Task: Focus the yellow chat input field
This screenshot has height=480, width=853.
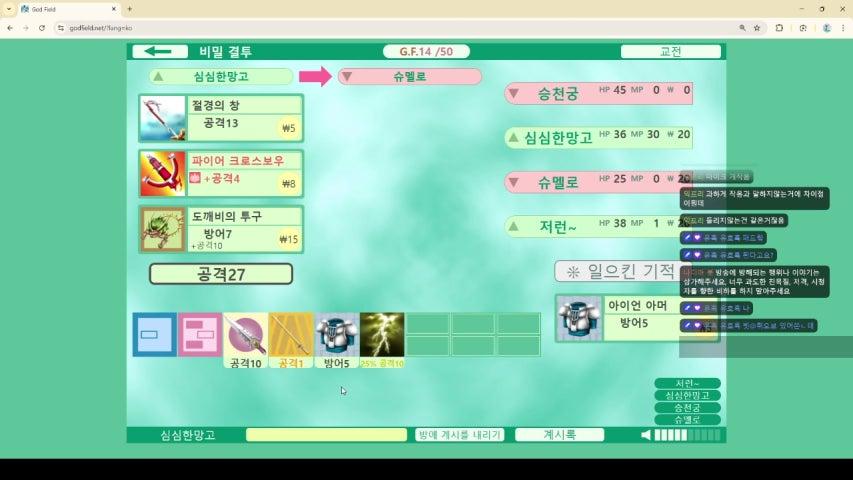Action: click(326, 434)
